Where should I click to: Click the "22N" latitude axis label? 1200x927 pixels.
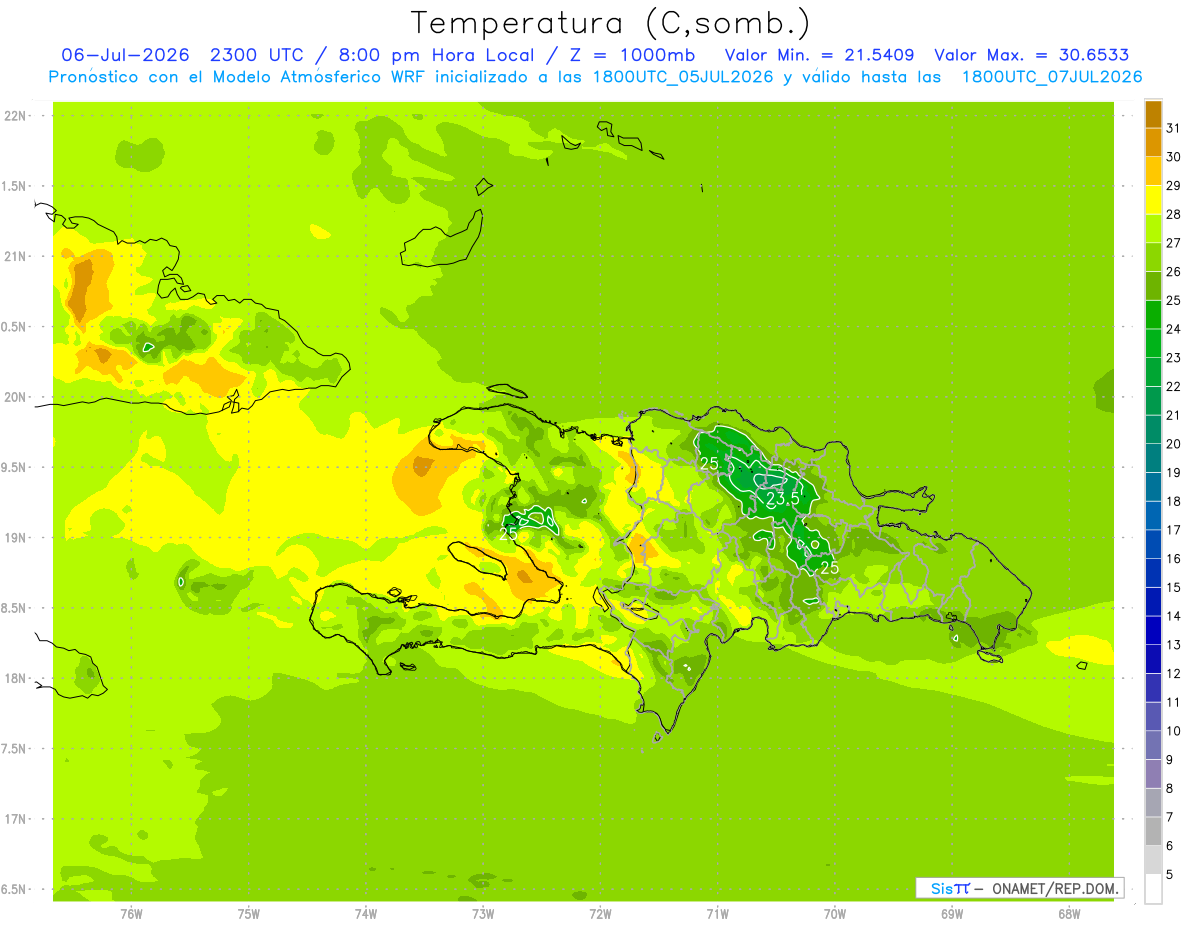coord(16,115)
